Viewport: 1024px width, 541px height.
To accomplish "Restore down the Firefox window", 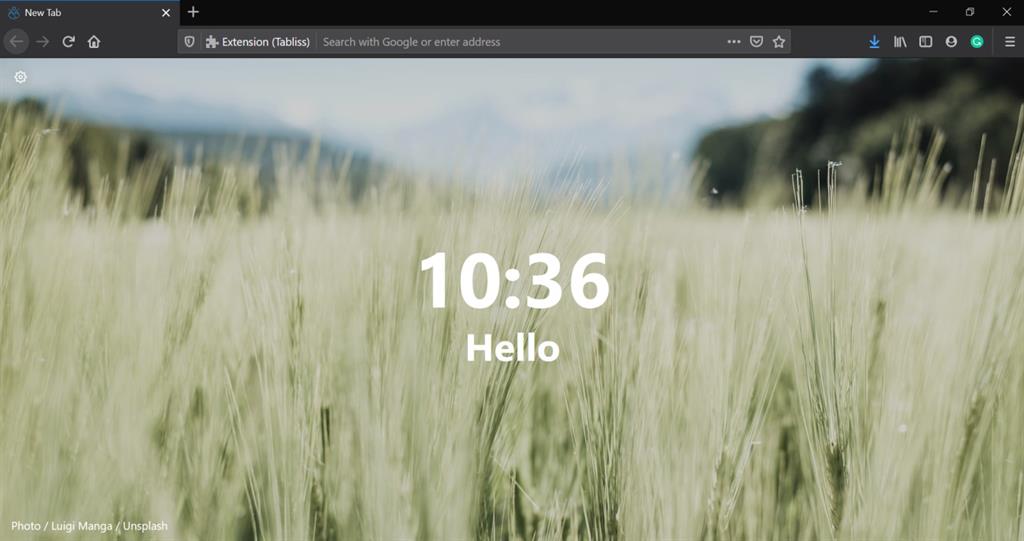I will point(970,12).
